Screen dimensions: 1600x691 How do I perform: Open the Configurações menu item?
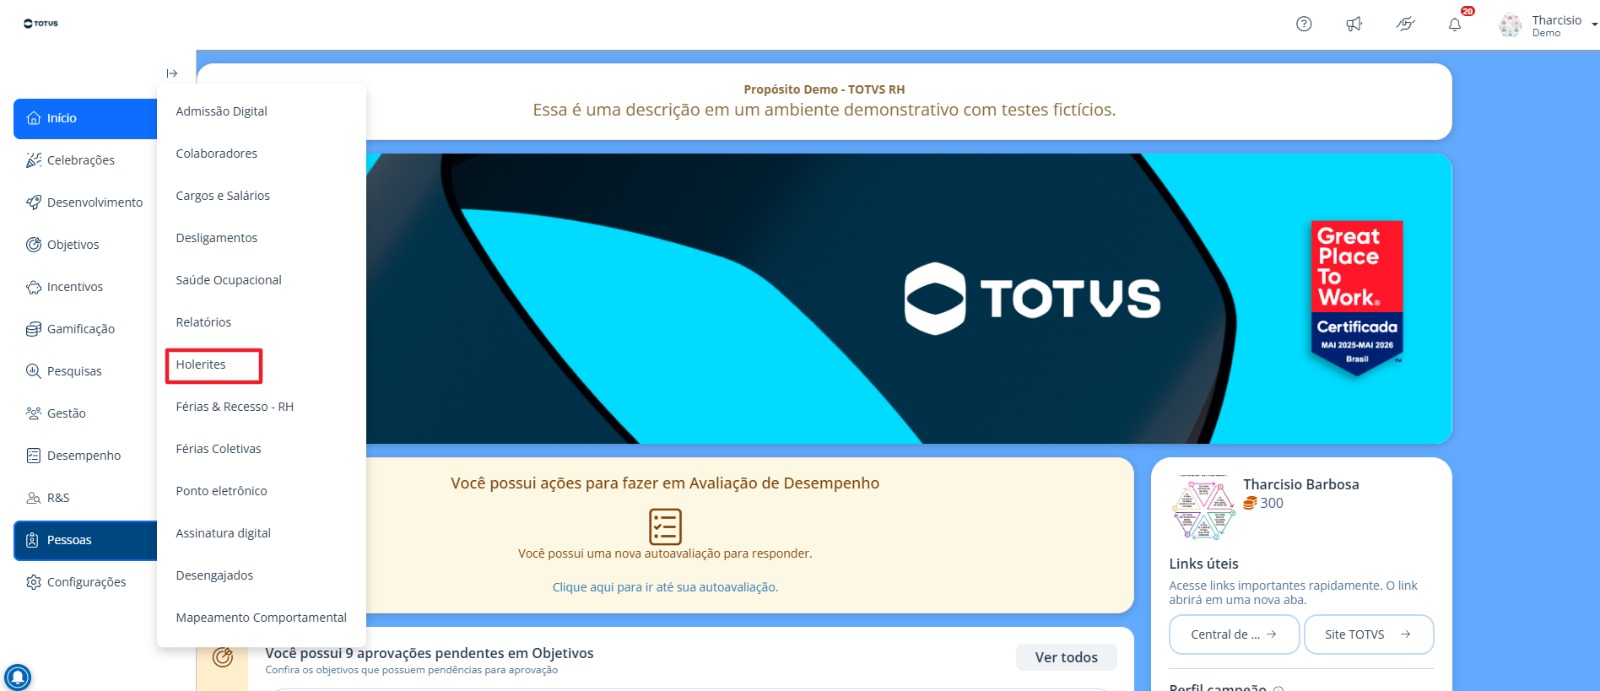pos(85,582)
